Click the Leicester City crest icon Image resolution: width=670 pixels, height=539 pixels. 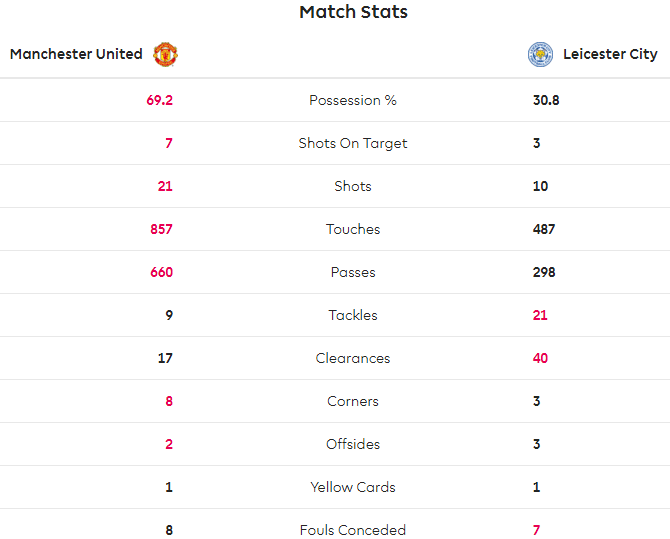[x=540, y=54]
